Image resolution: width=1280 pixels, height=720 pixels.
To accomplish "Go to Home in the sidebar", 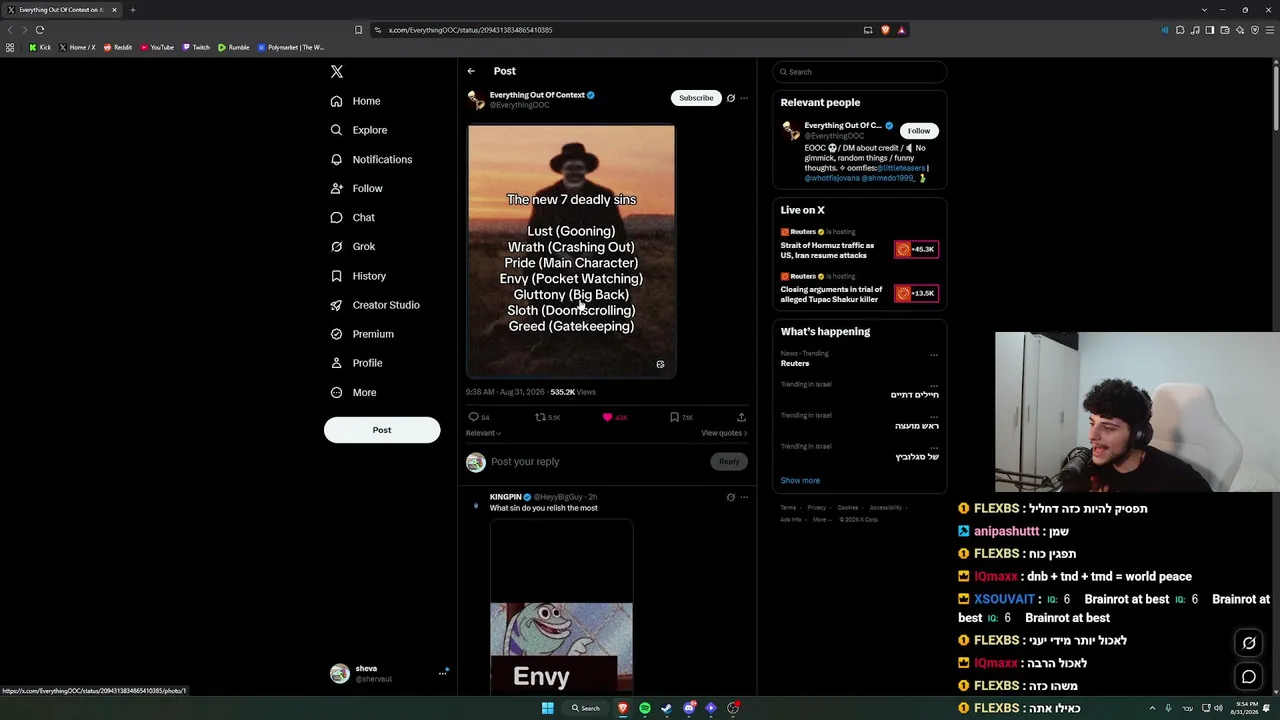I will [356, 101].
